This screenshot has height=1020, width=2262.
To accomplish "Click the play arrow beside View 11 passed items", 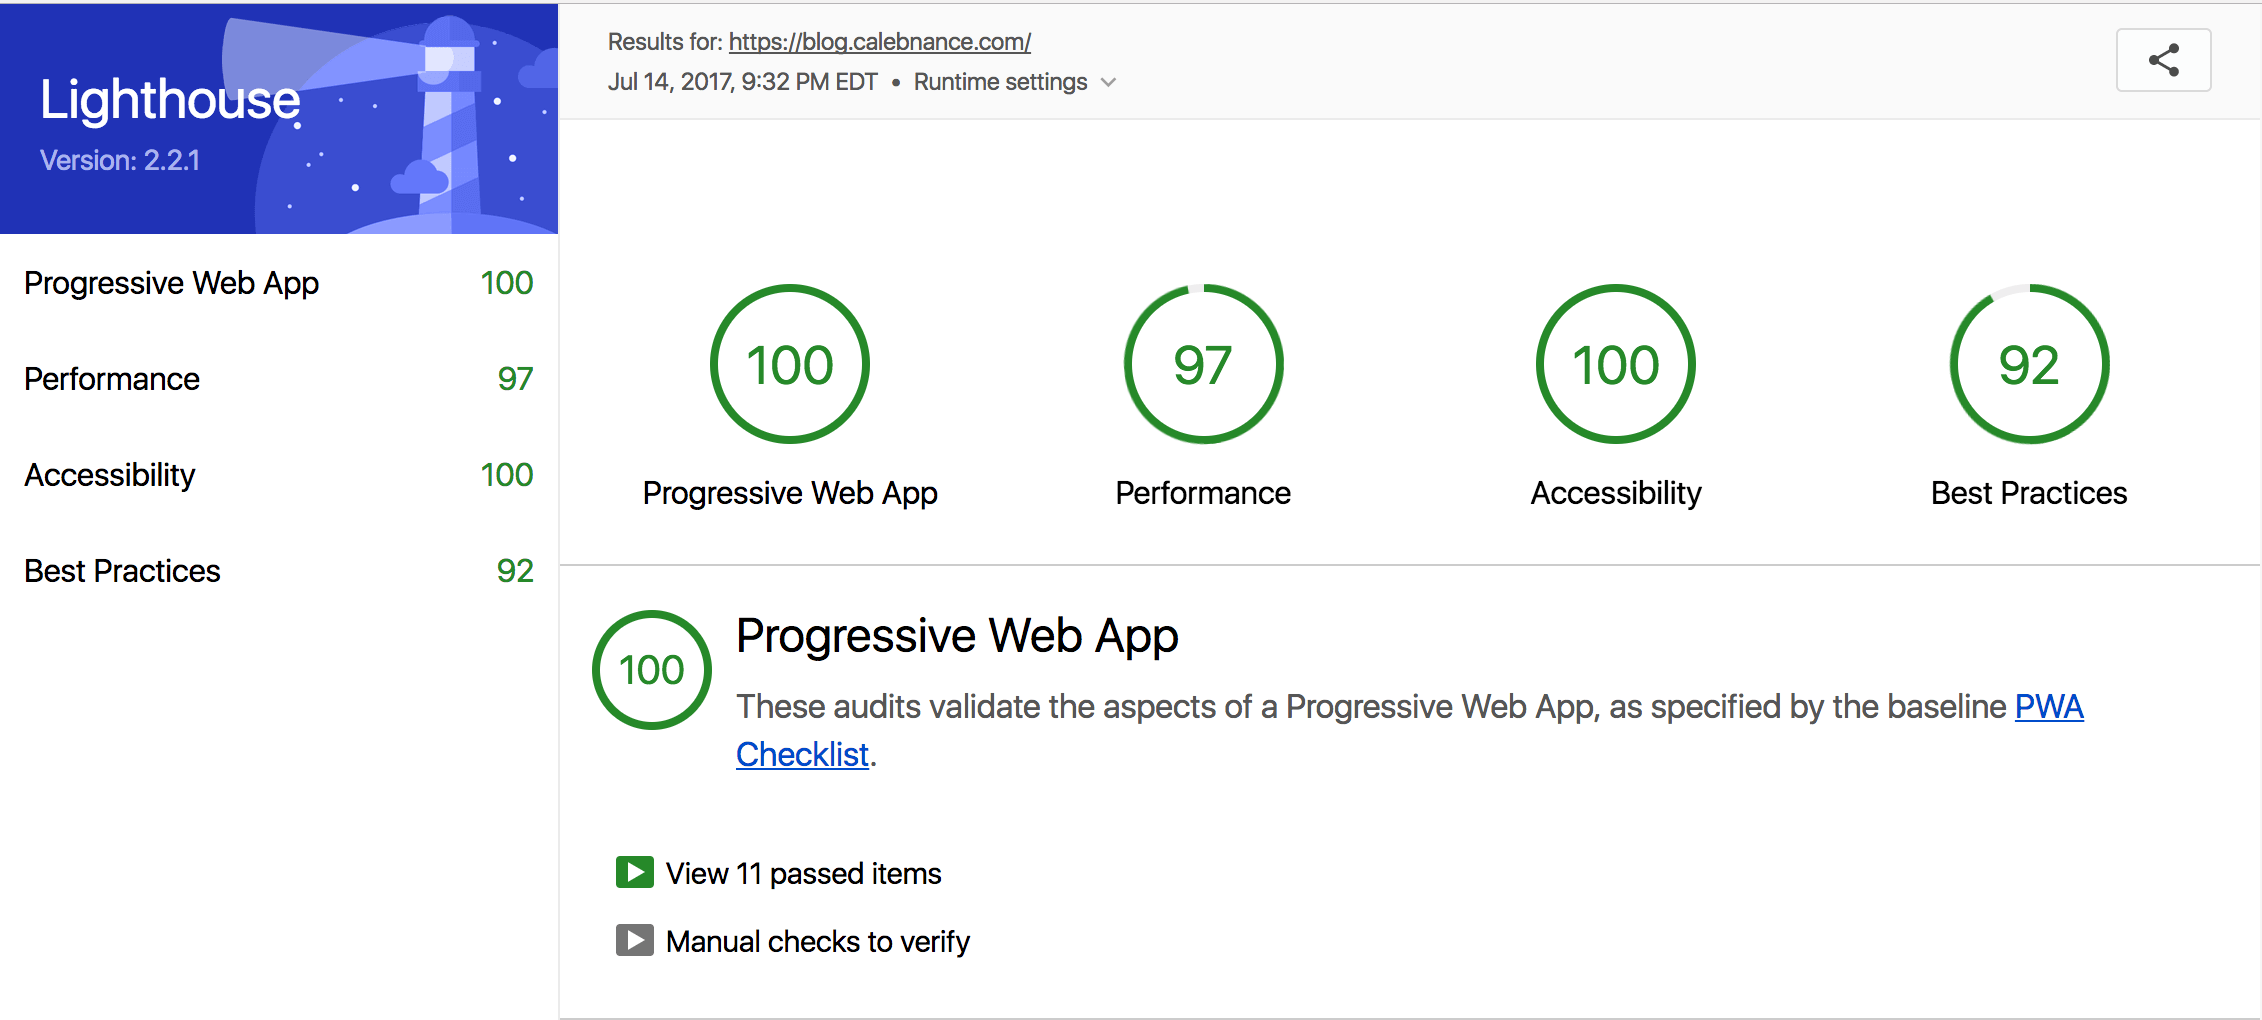I will (x=633, y=871).
